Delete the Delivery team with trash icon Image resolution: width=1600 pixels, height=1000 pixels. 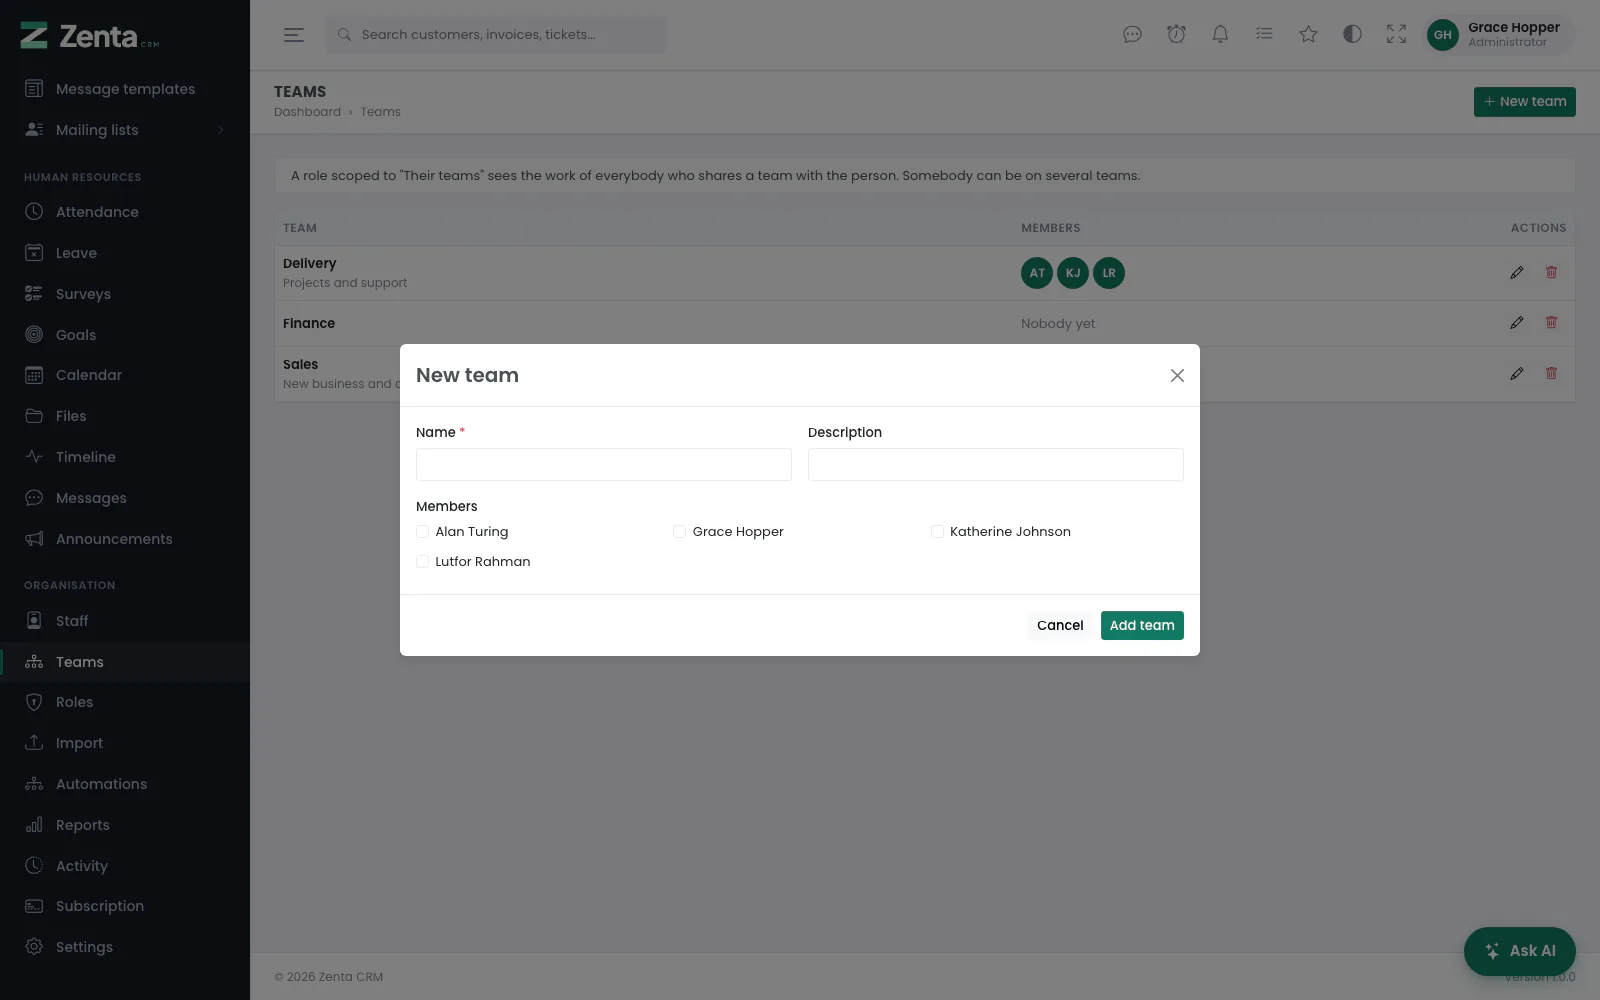pos(1551,272)
